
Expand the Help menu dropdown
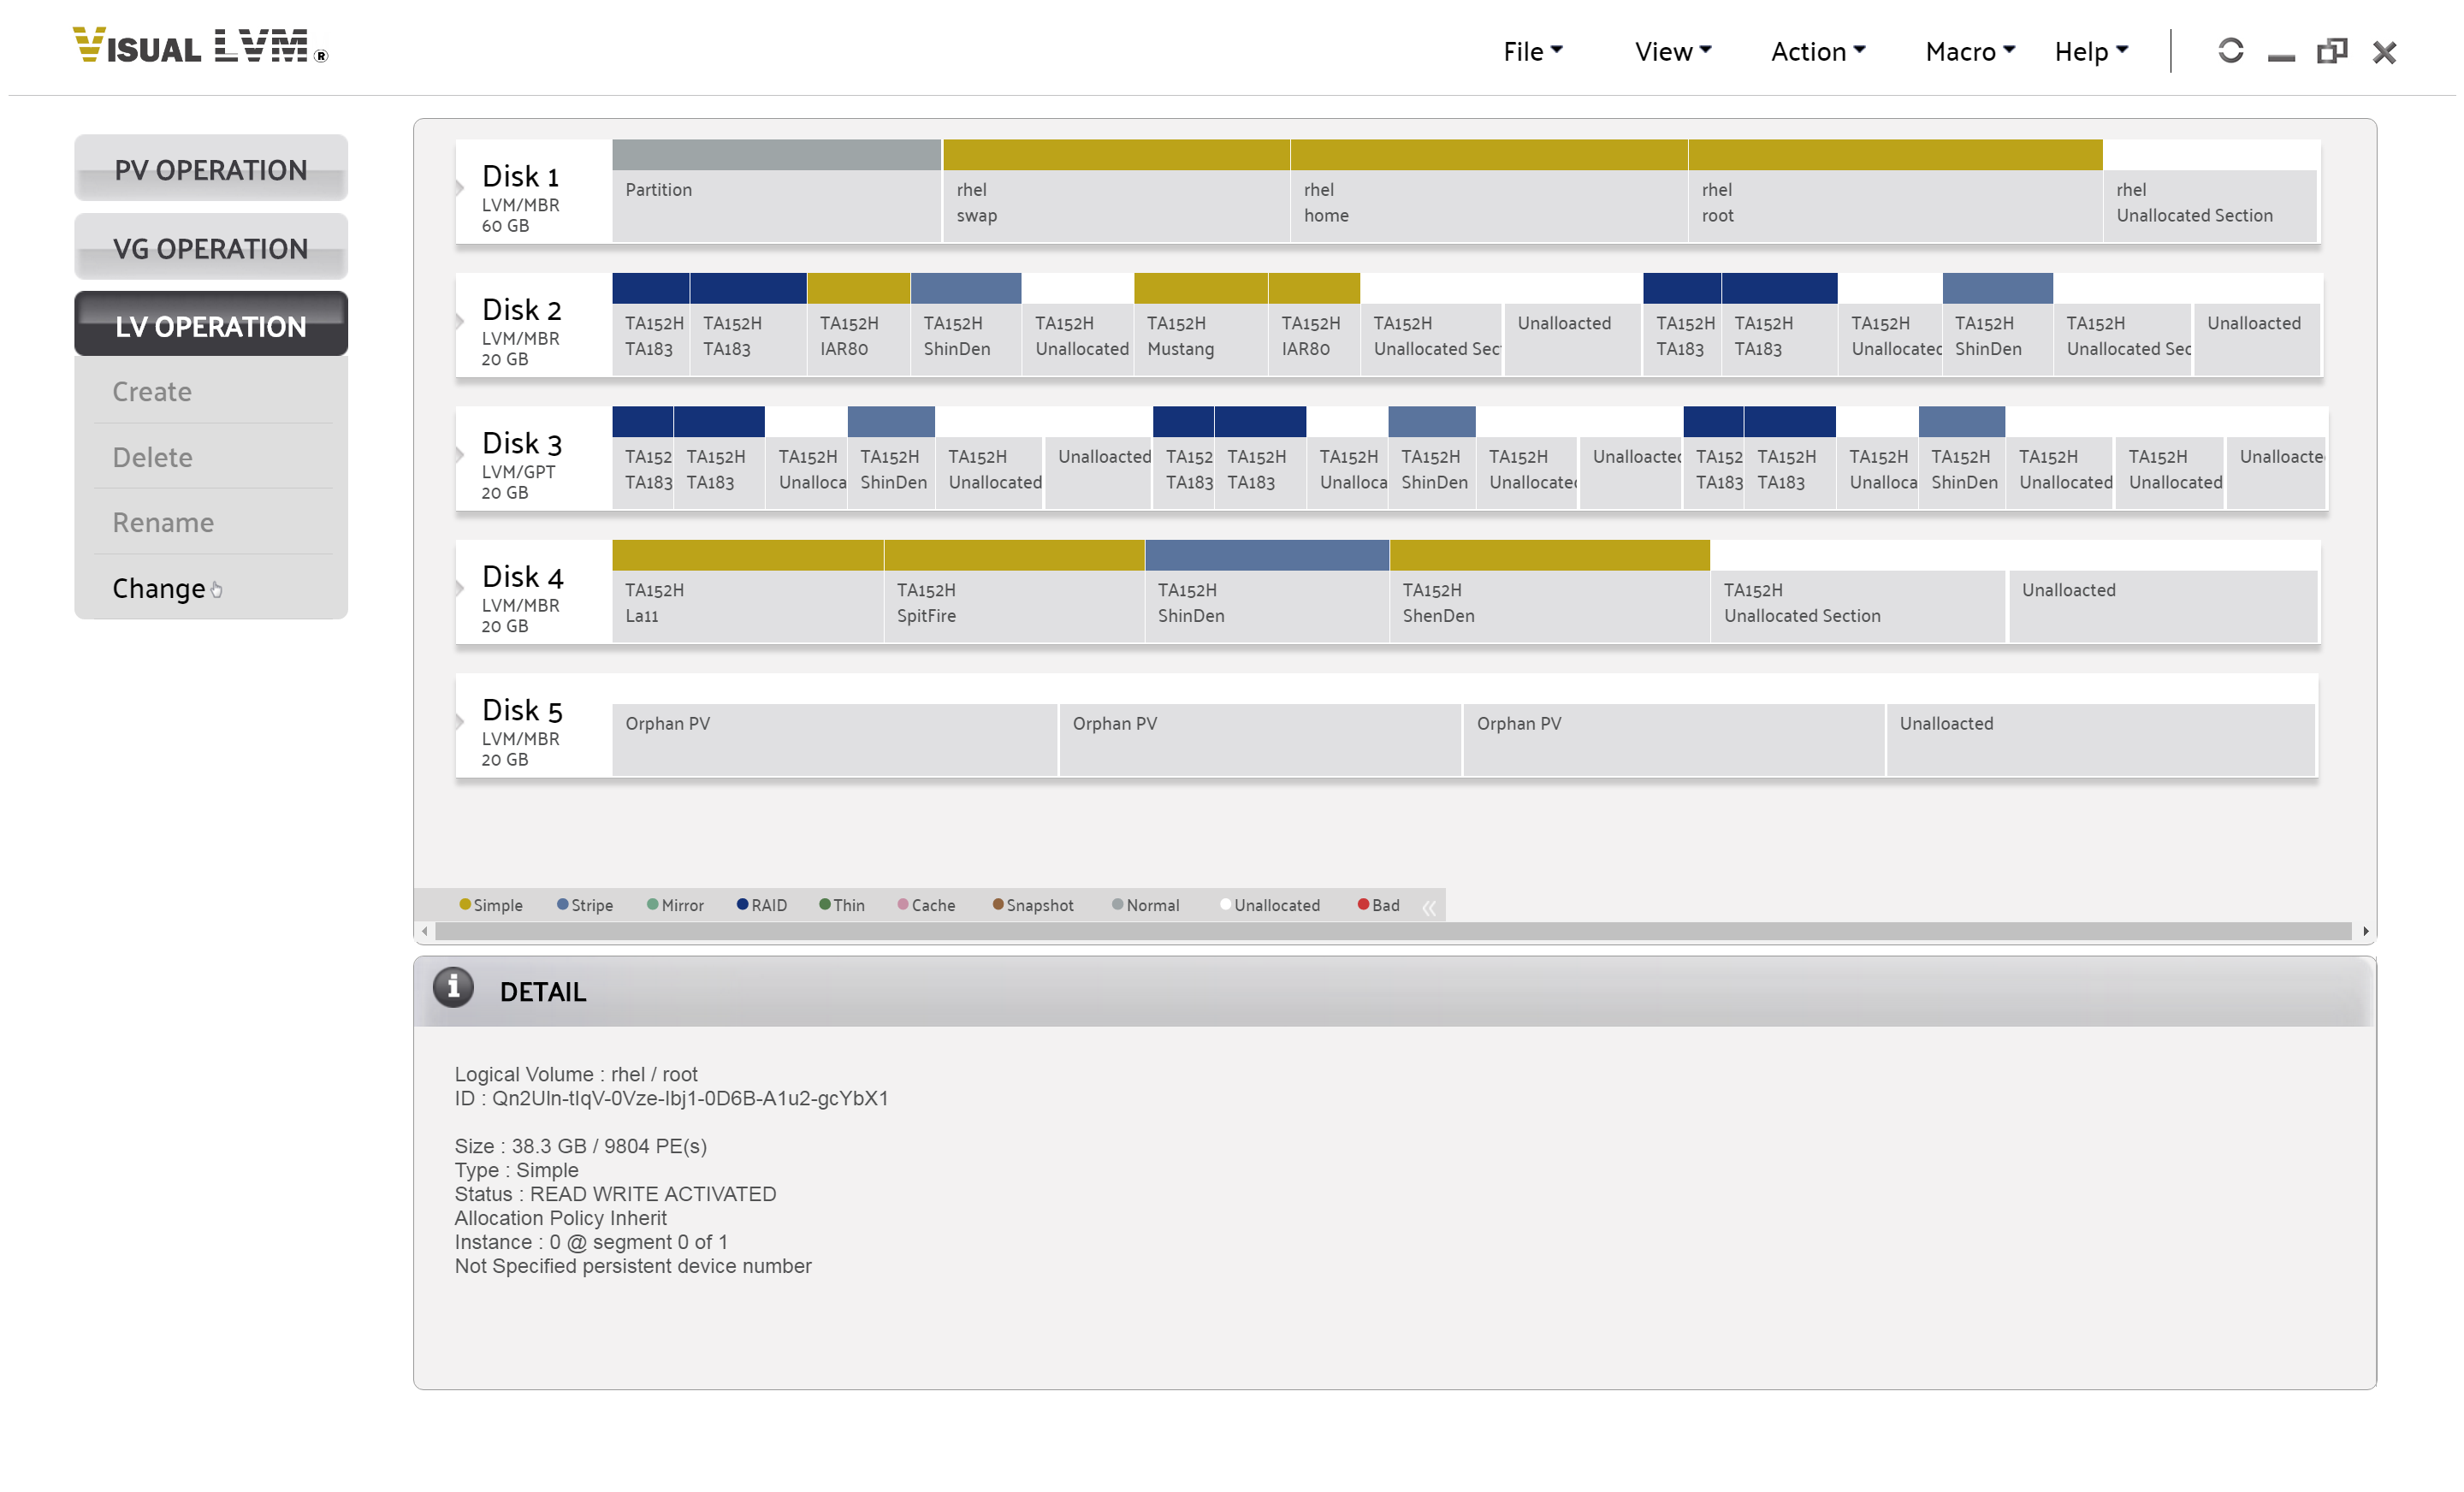2088,48
